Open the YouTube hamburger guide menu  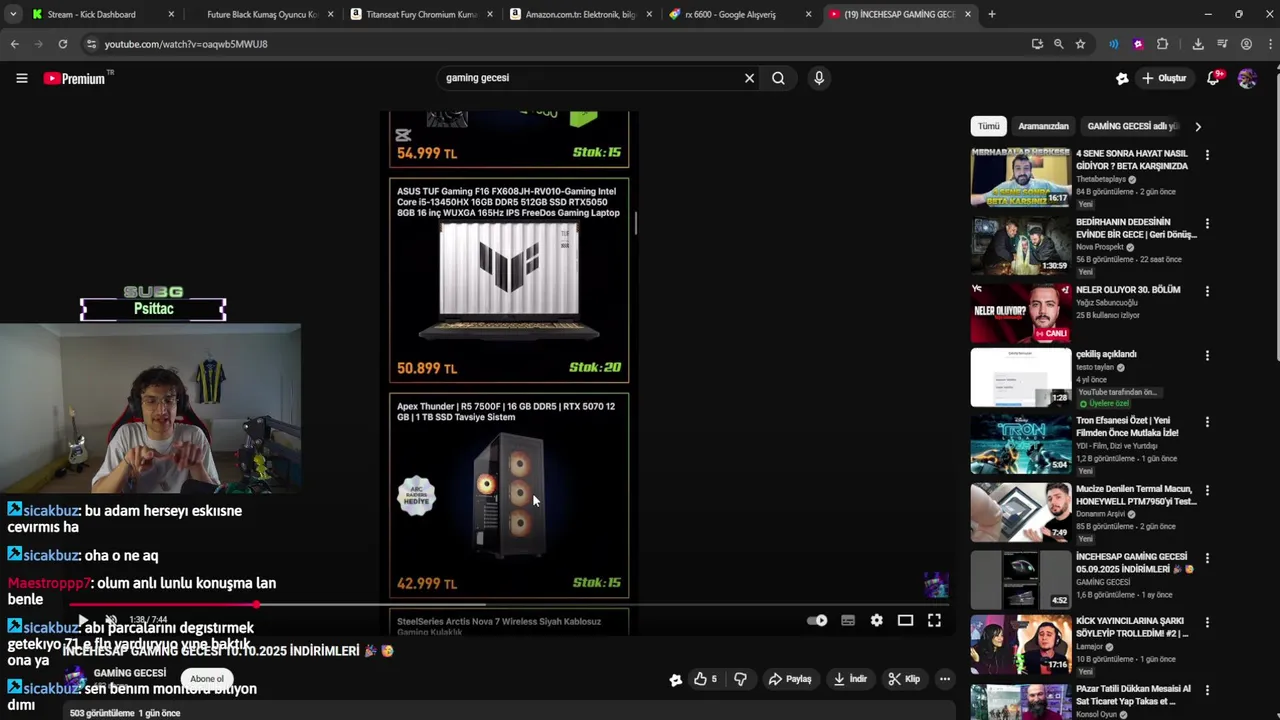click(x=21, y=78)
